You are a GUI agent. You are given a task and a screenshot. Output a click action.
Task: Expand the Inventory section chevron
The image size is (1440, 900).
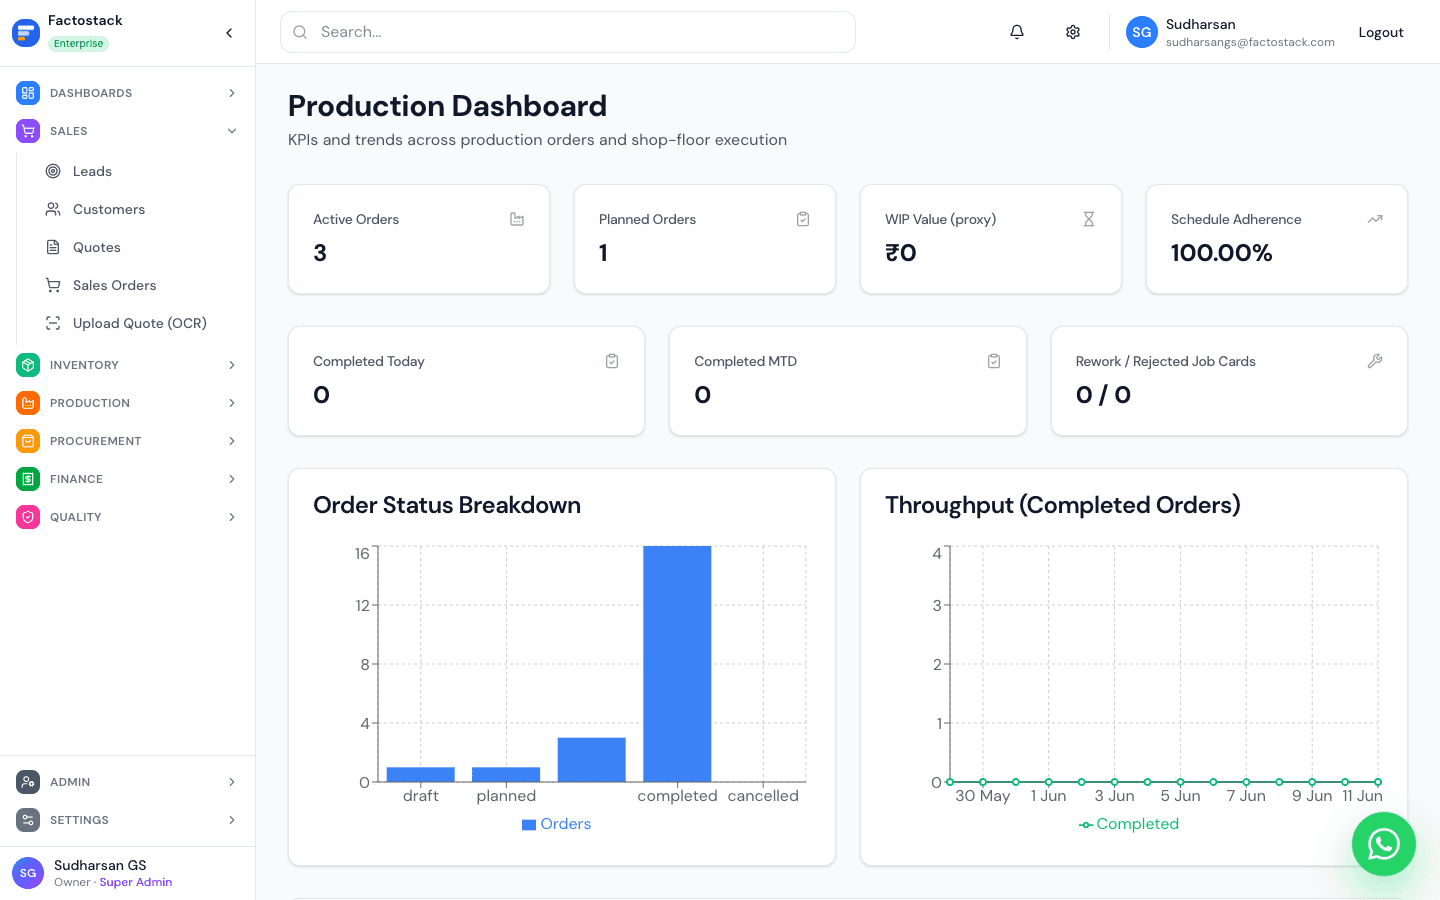(232, 365)
